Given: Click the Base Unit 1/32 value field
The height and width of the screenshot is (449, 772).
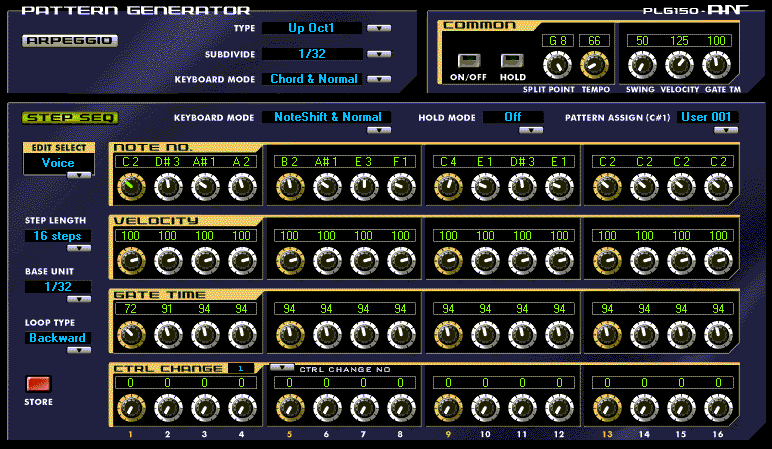Looking at the screenshot, I should 58,287.
